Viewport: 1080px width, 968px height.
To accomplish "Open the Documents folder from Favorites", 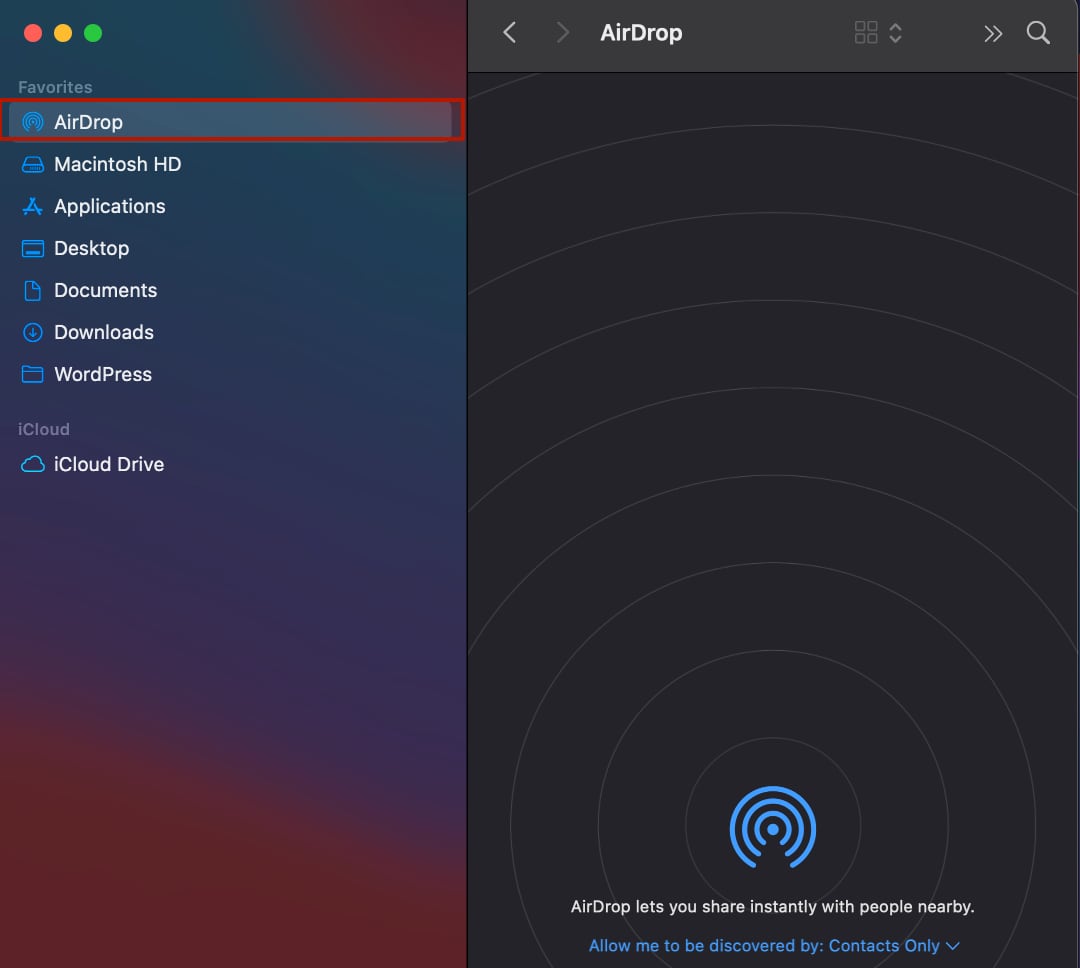I will 105,290.
